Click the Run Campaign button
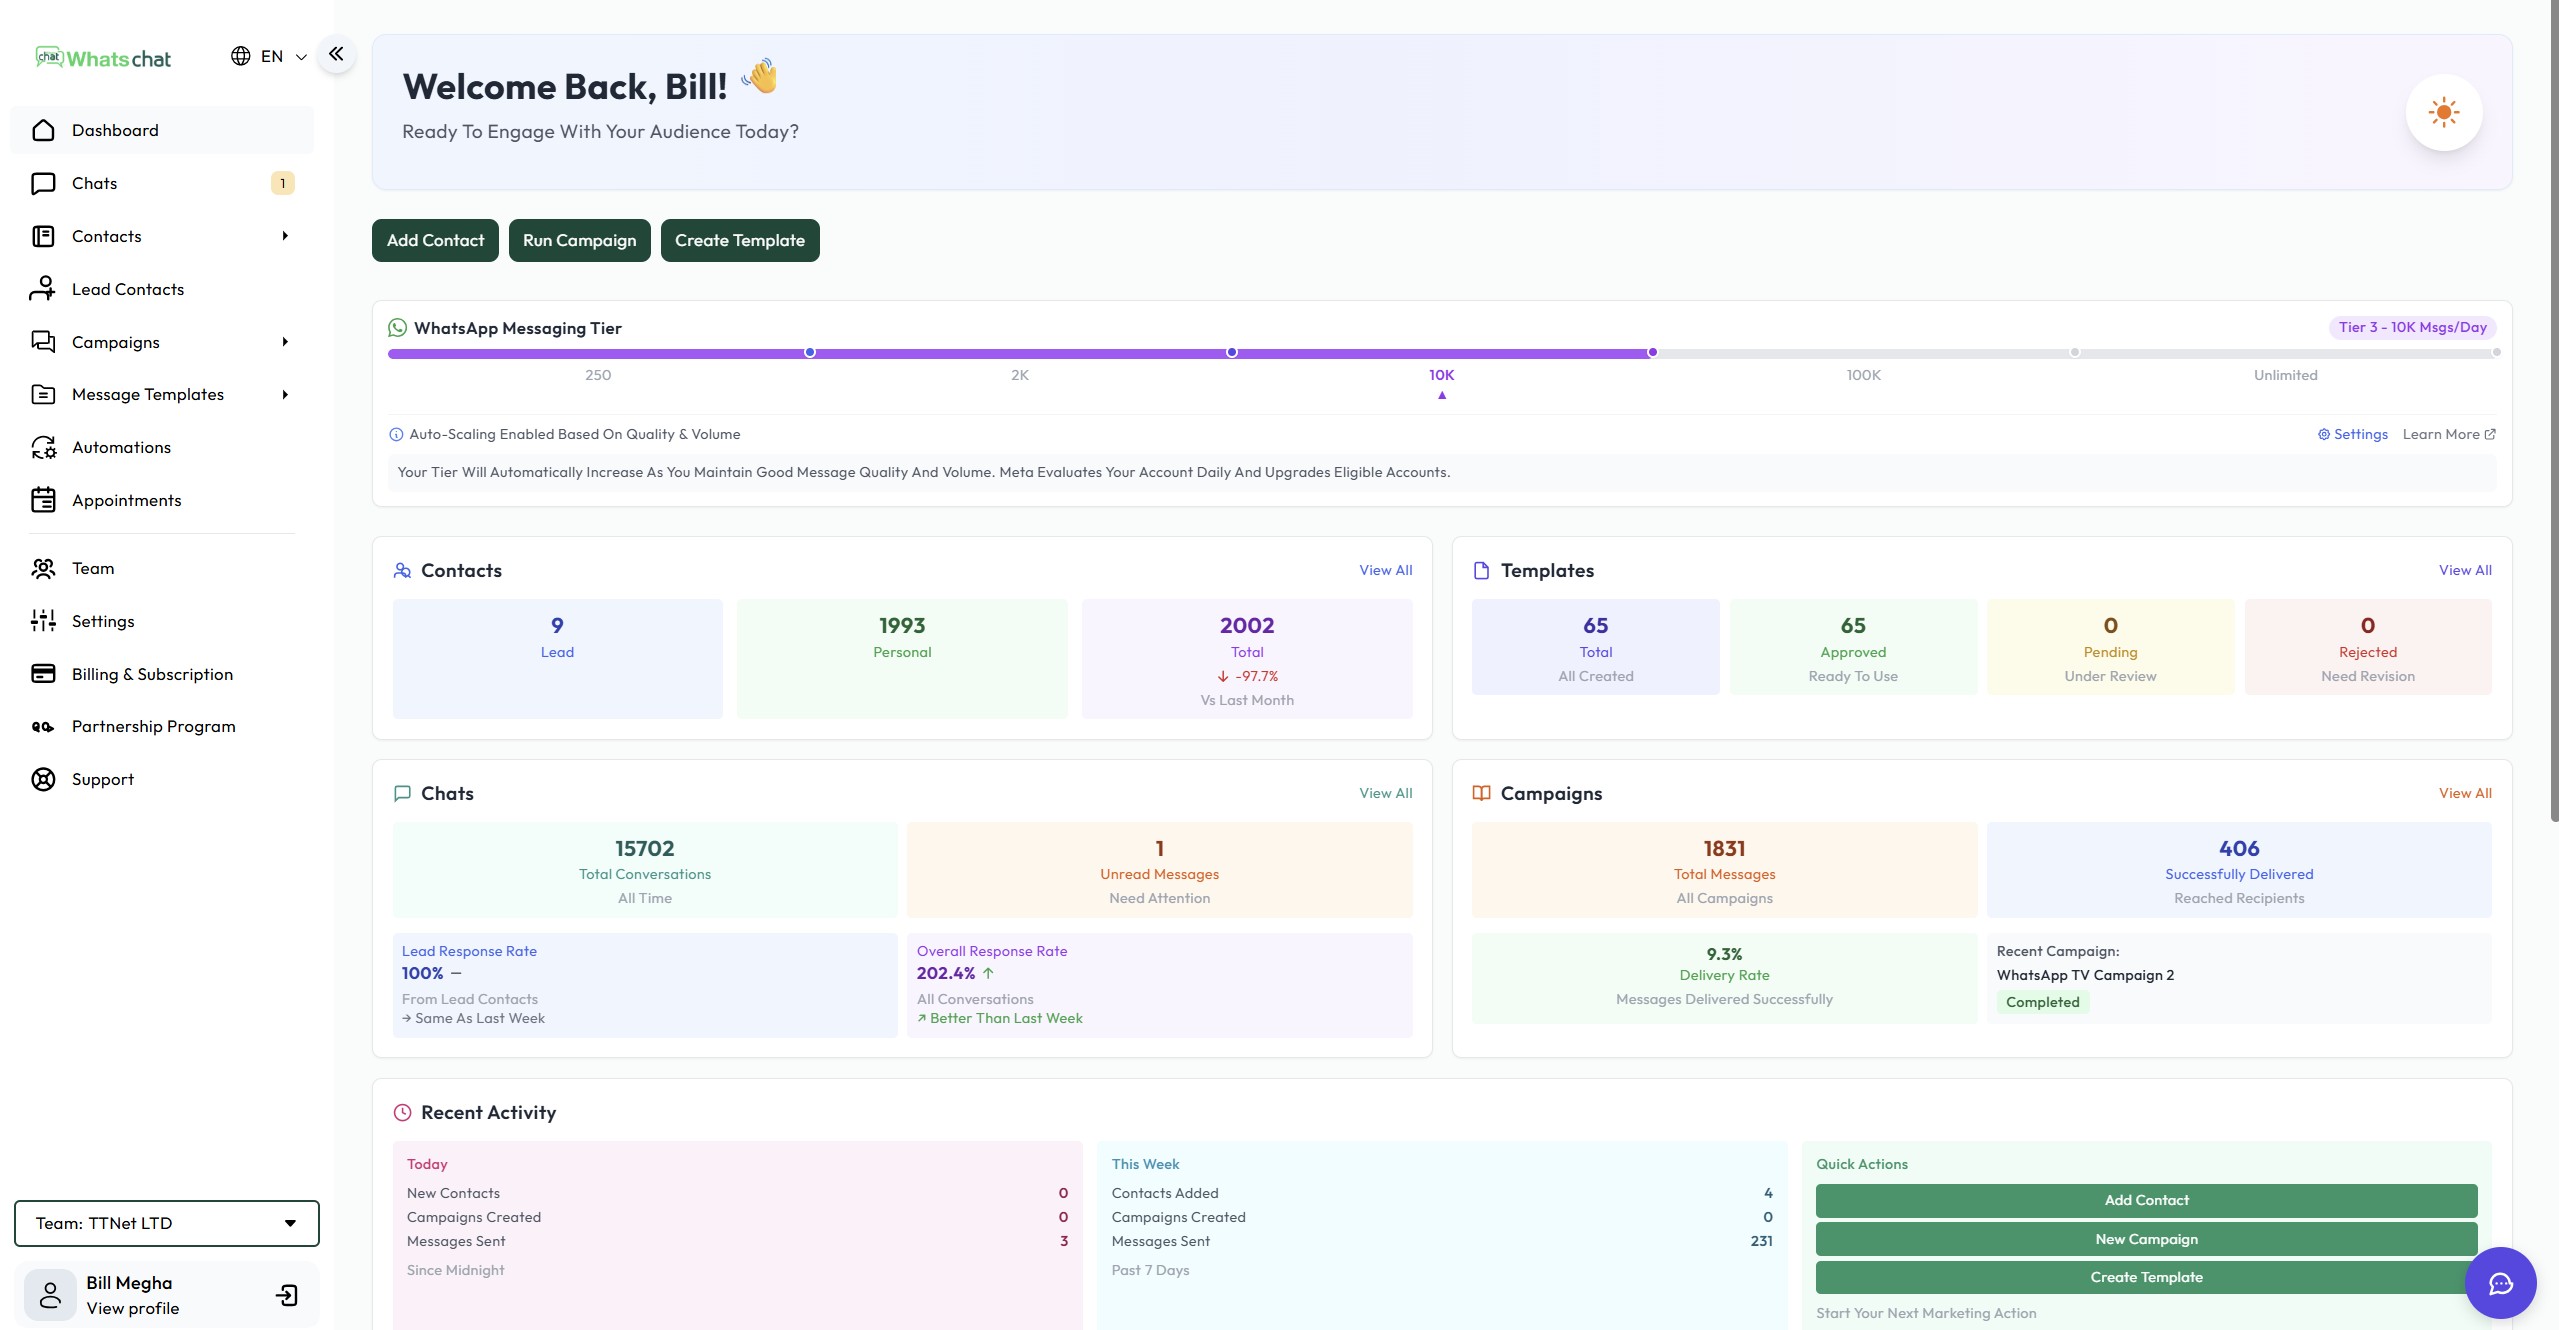Image resolution: width=2559 pixels, height=1330 pixels. [579, 240]
